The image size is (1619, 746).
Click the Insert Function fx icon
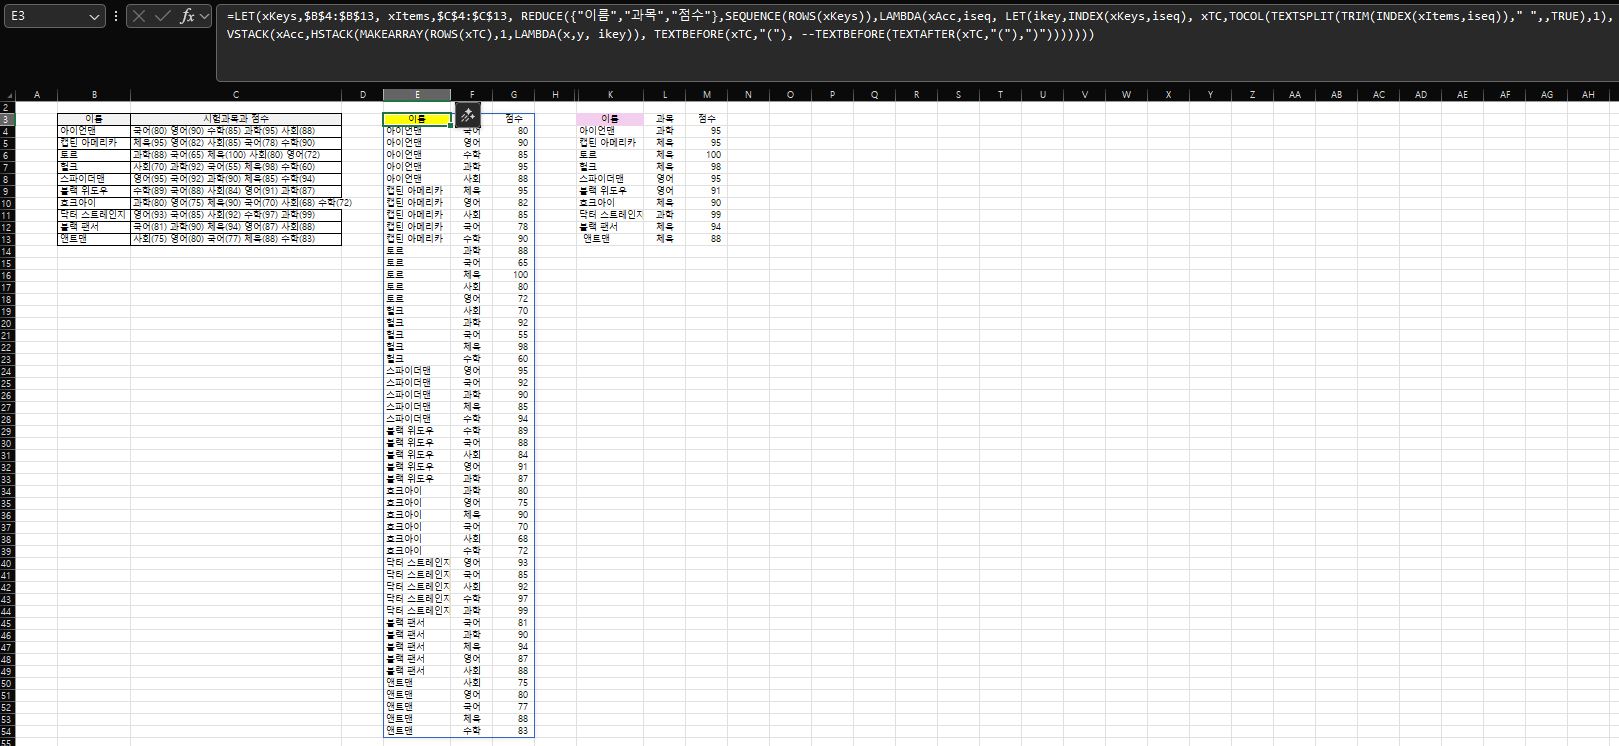(x=187, y=16)
